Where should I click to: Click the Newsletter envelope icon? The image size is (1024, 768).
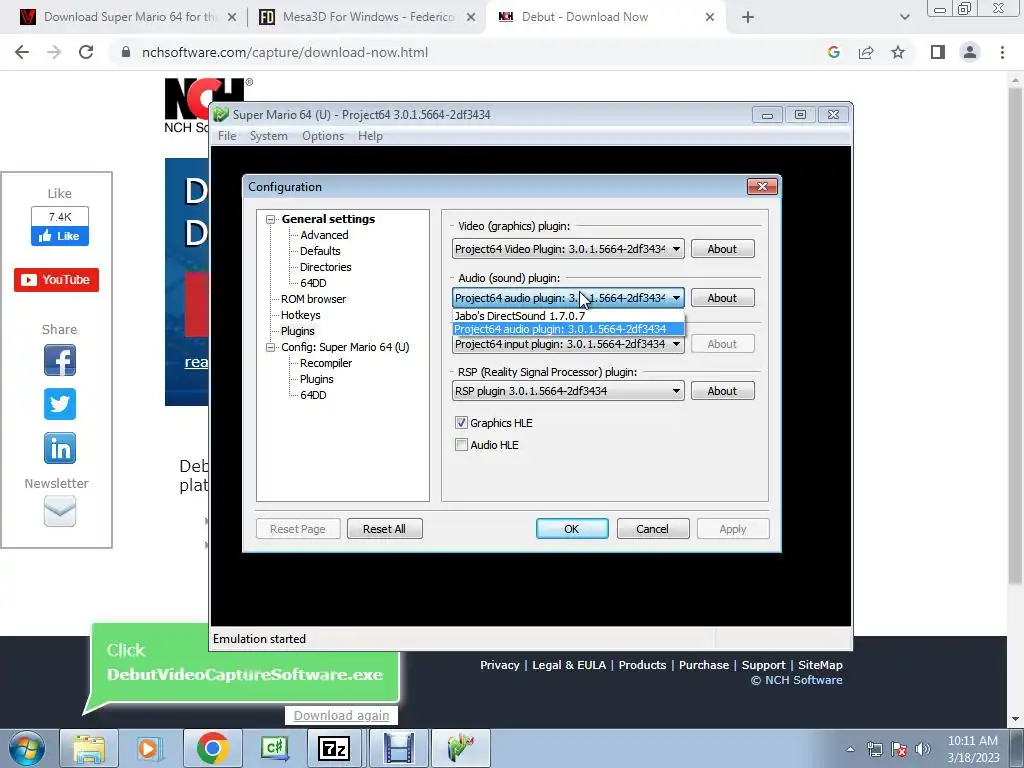point(59,511)
